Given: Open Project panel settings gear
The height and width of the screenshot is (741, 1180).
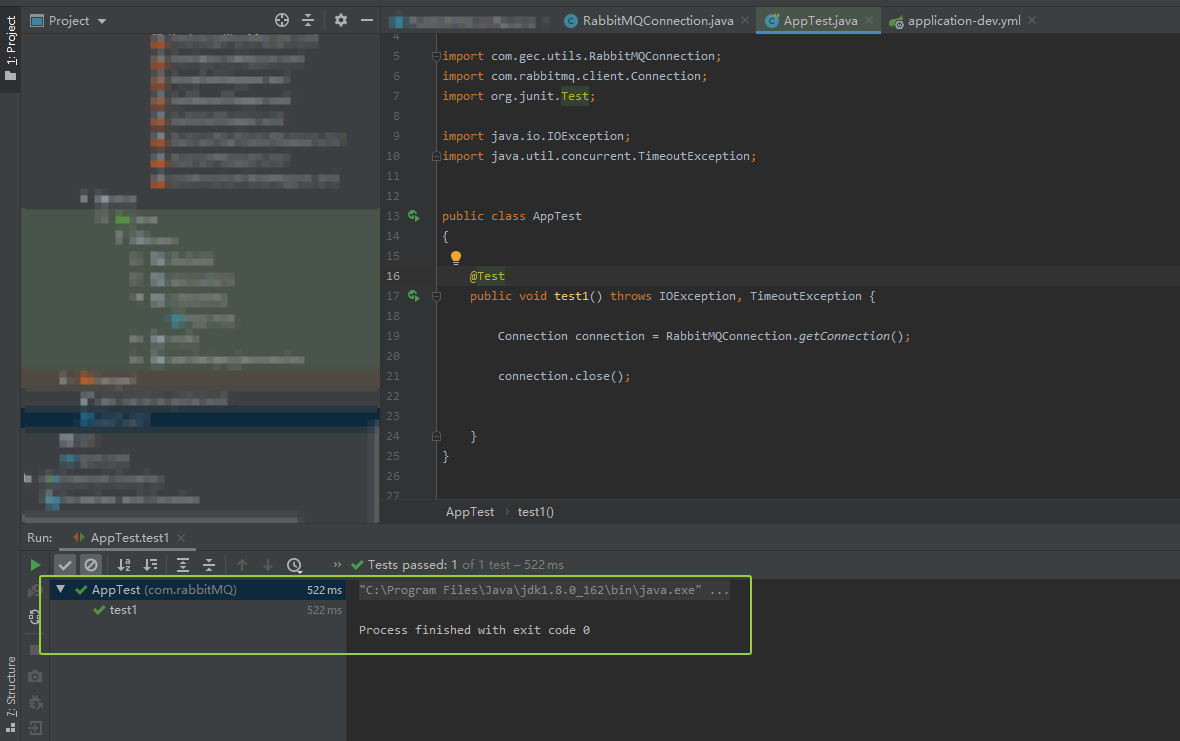Looking at the screenshot, I should point(341,20).
